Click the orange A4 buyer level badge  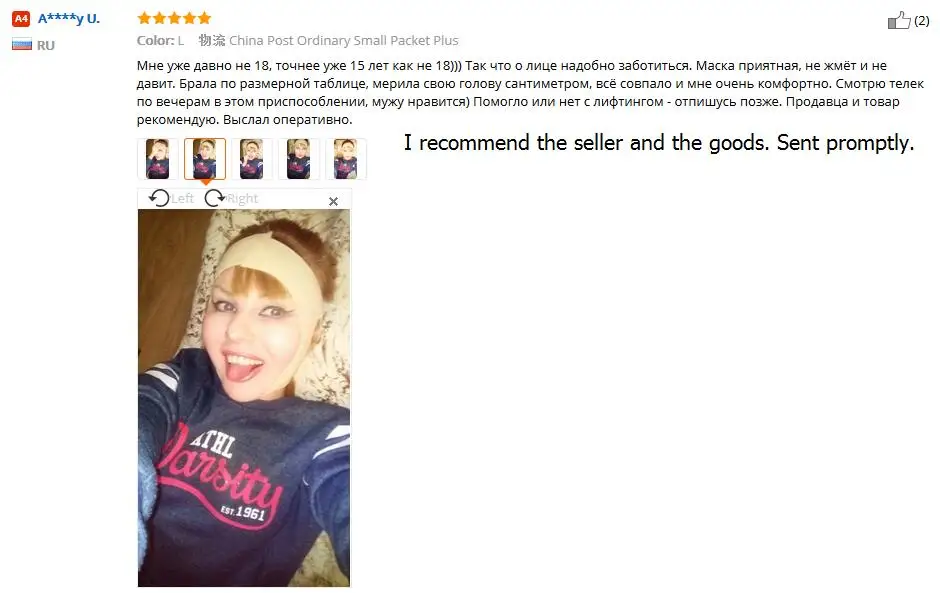[21, 19]
